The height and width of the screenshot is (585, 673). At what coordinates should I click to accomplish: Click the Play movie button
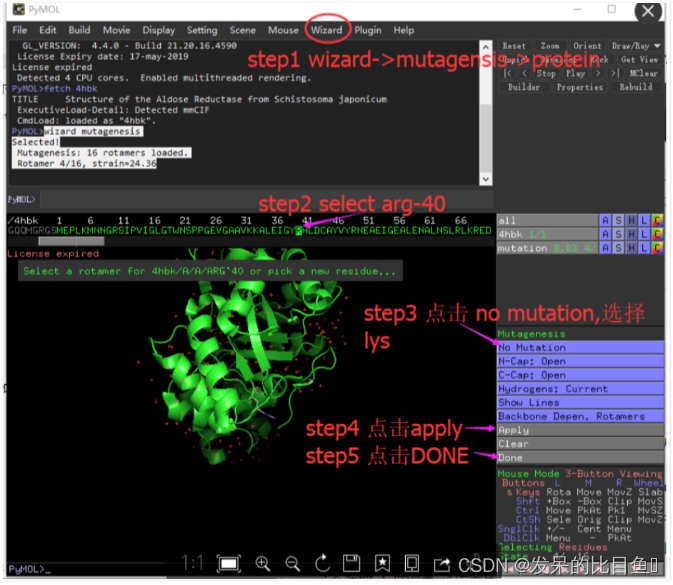575,73
